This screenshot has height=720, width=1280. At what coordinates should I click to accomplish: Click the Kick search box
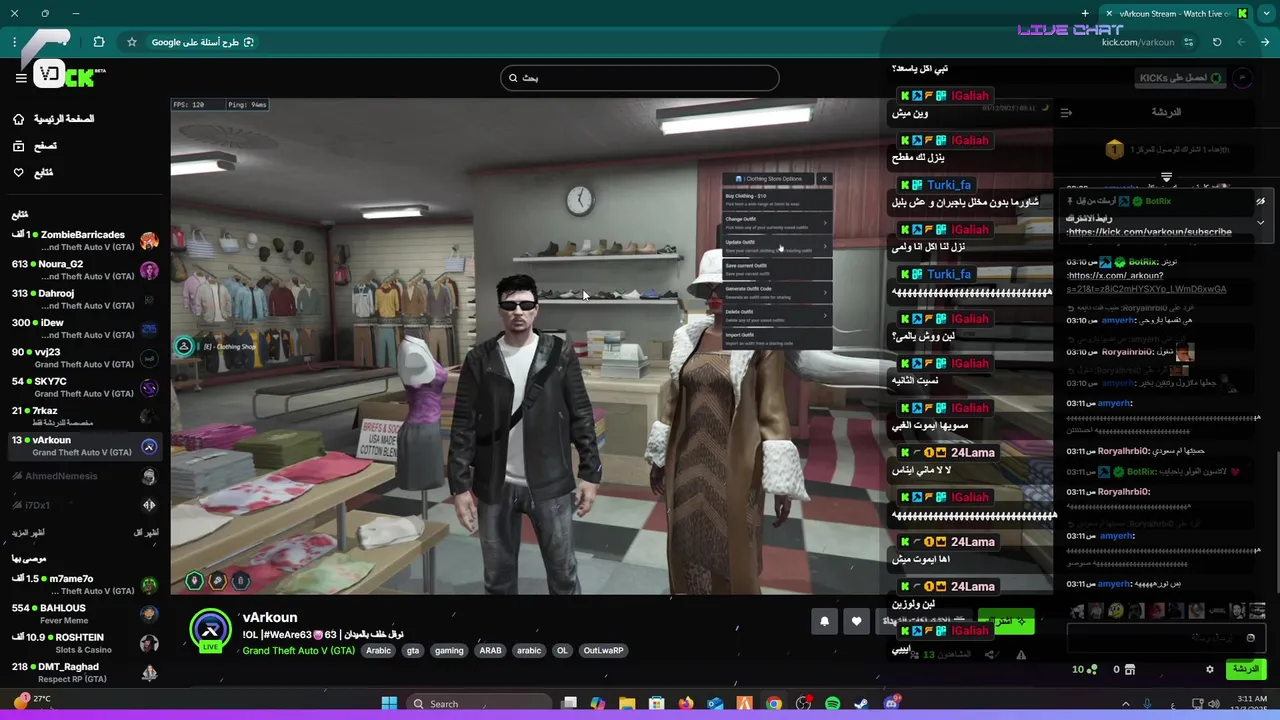639,78
